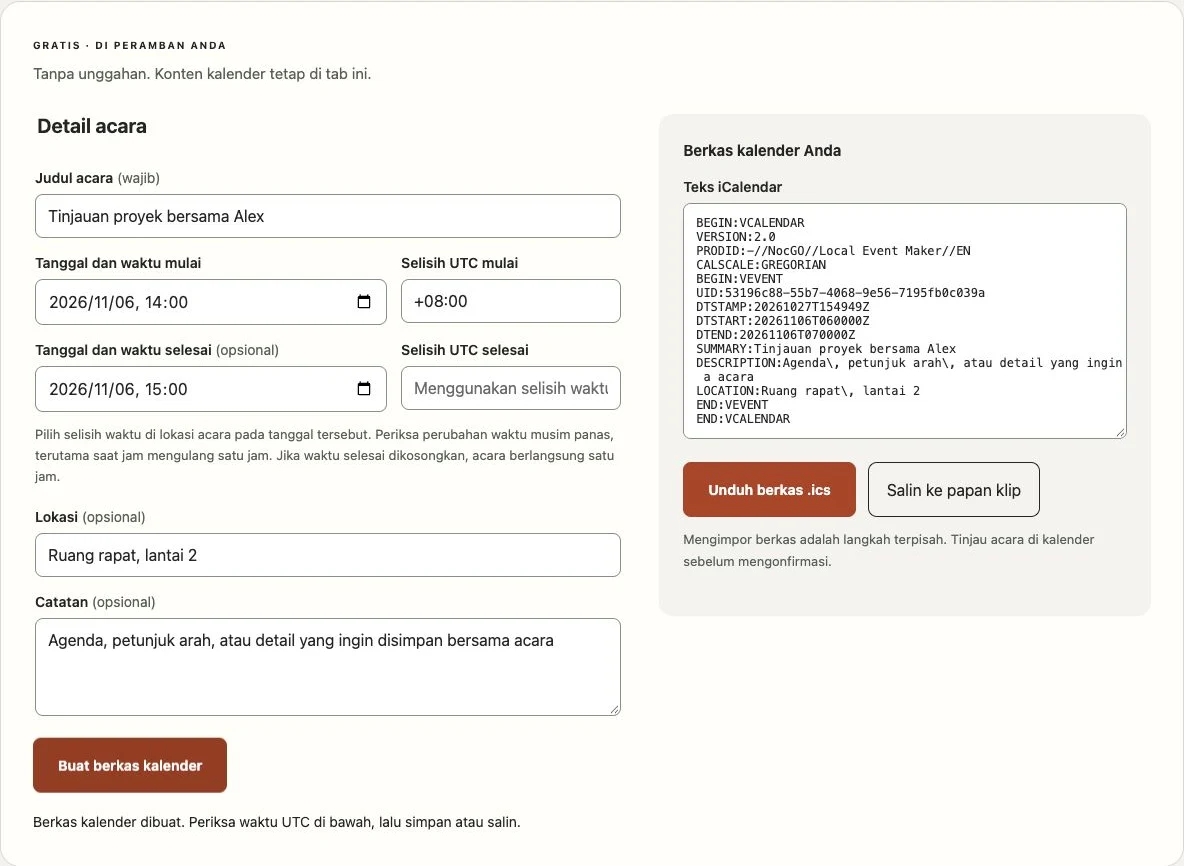The image size is (1184, 866).
Task: Click the Judul acara input field
Action: [328, 216]
